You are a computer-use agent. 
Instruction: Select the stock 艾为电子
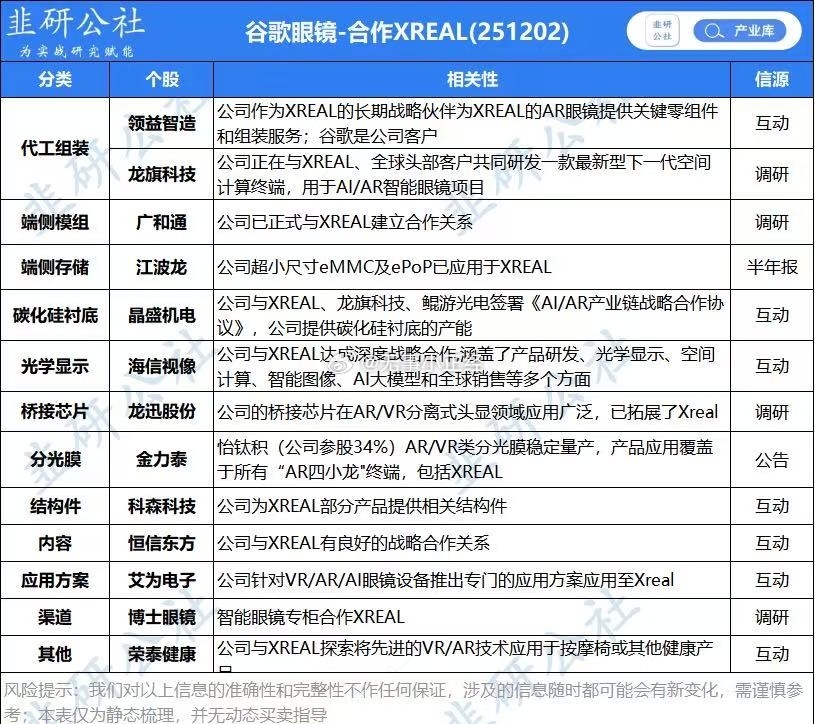coord(162,580)
